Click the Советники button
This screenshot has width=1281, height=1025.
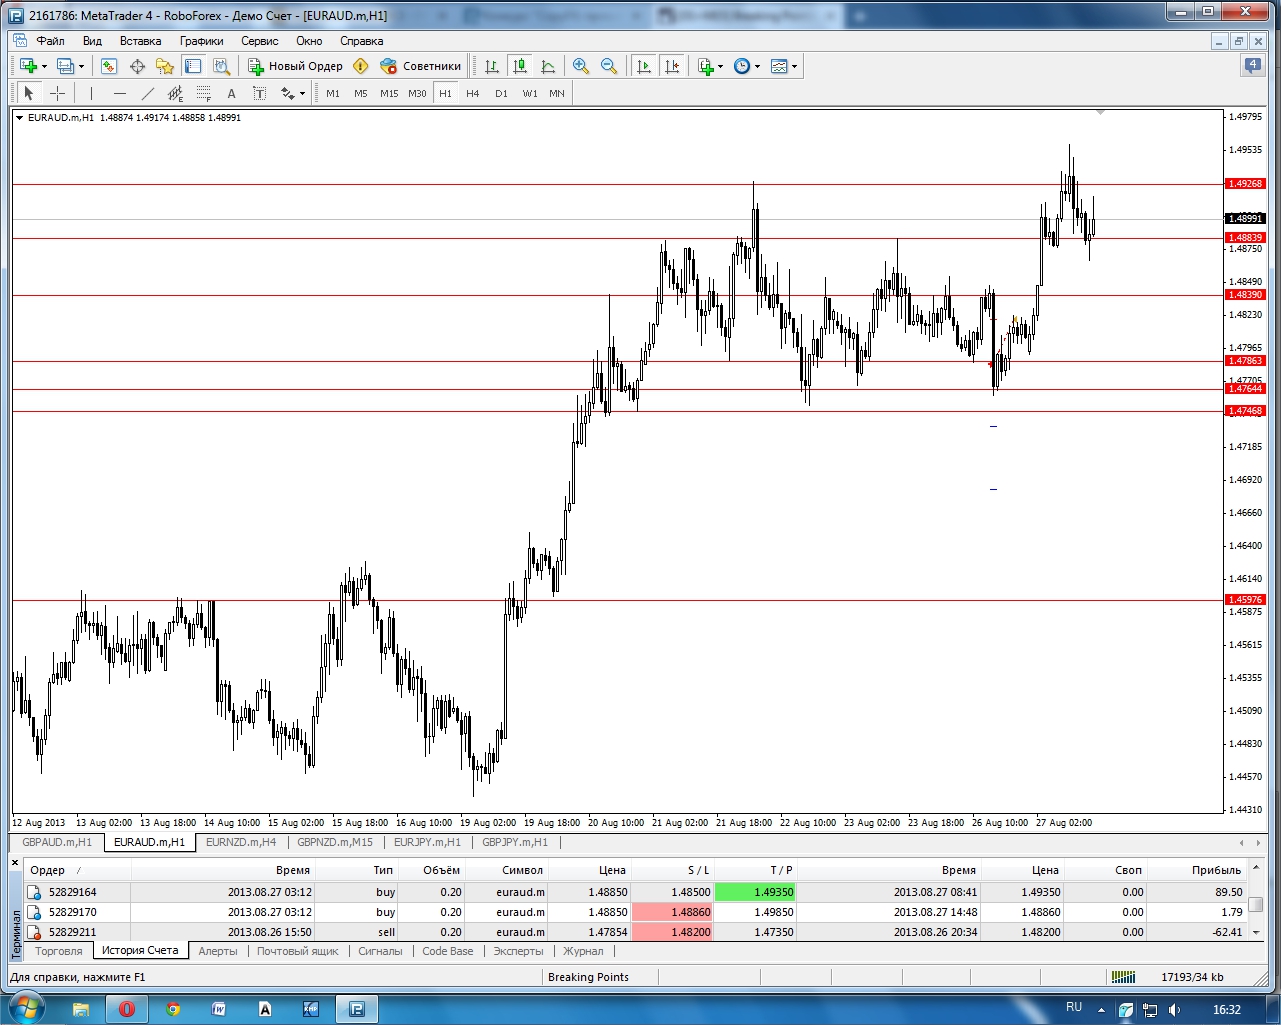421,66
